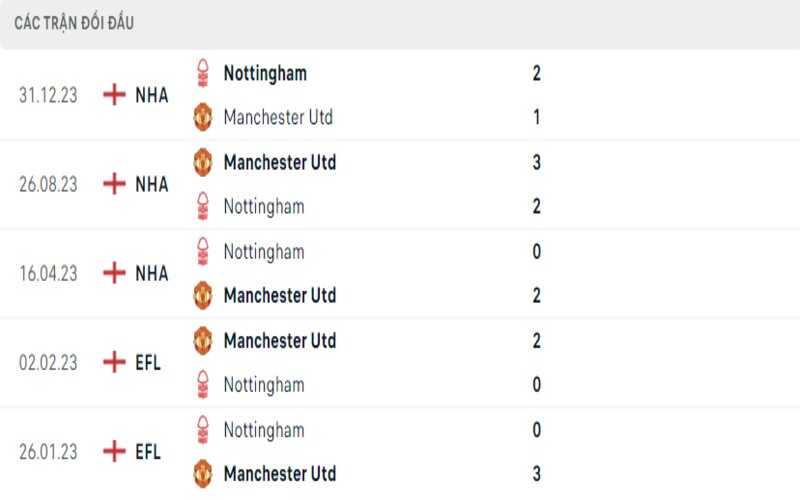Select NHA league label for 26.08.23
Screen dimensions: 800x500
click(x=152, y=184)
